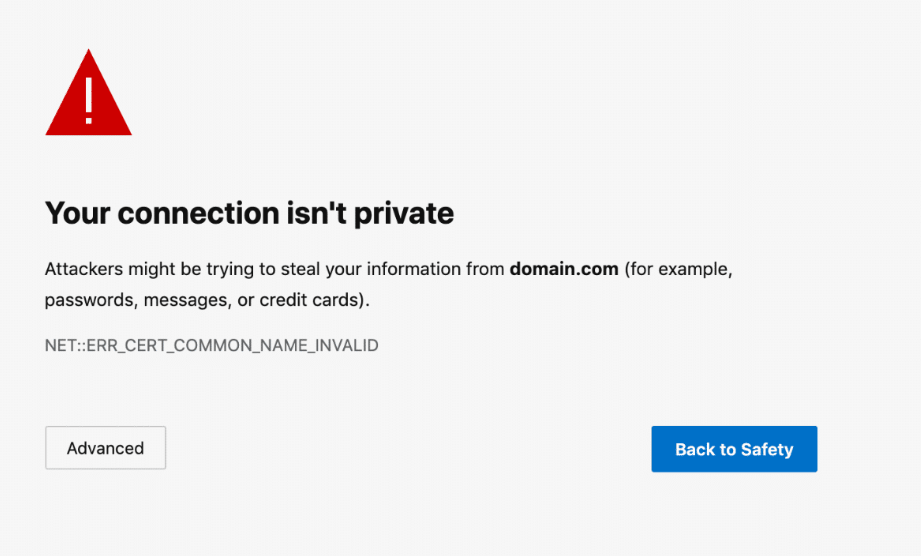The height and width of the screenshot is (556, 921).
Task: Click the word "steal" in the warning text
Action: (x=307, y=269)
